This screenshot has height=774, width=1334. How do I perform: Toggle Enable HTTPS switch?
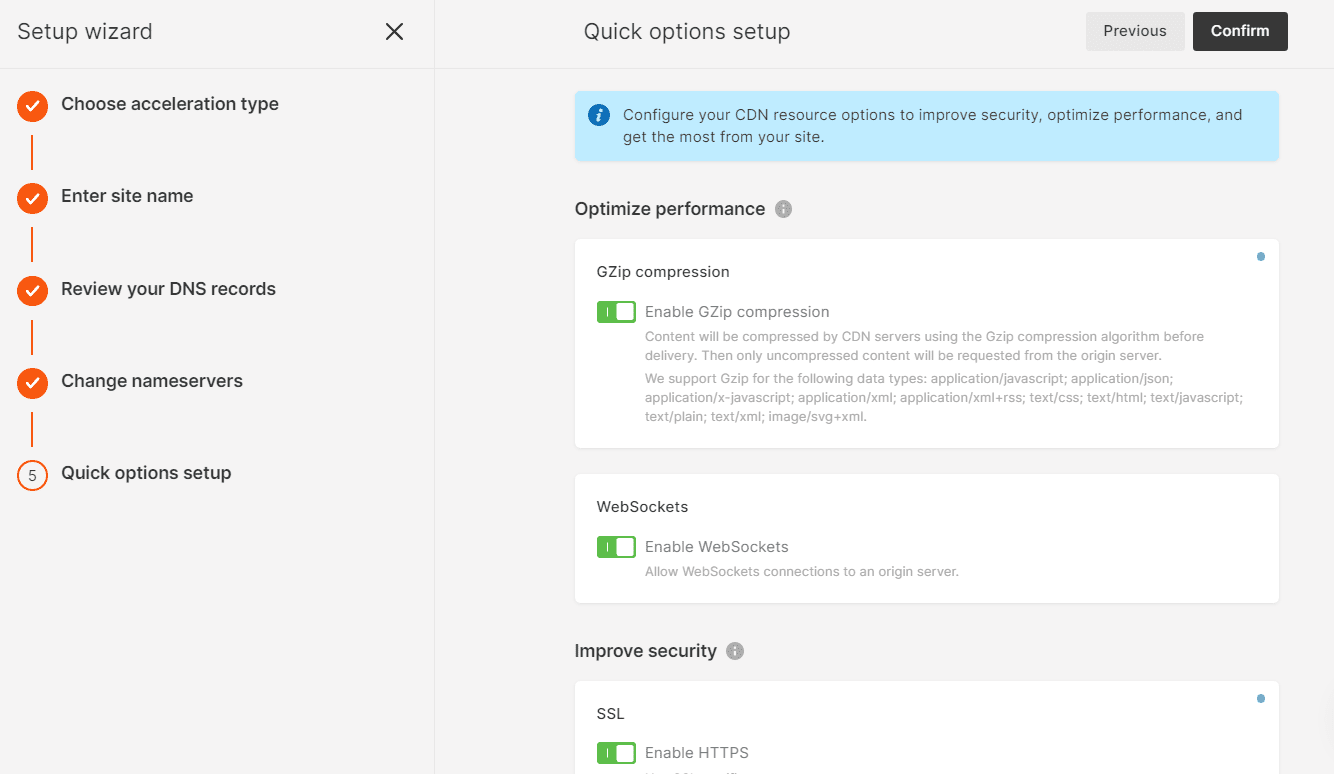(616, 753)
